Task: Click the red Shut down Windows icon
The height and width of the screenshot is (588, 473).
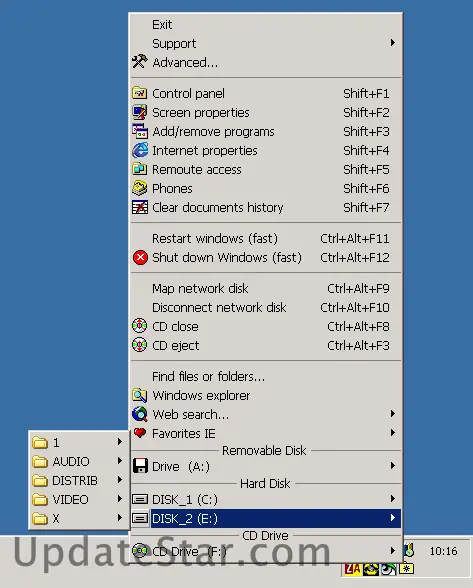Action: click(140, 258)
